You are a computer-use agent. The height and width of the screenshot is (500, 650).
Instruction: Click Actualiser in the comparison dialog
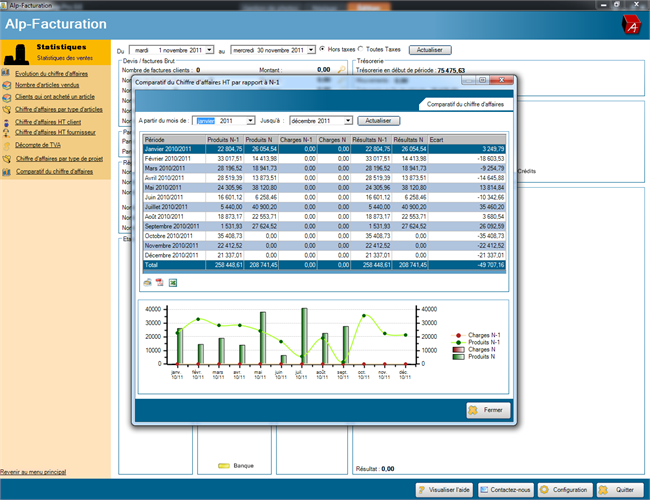380,120
